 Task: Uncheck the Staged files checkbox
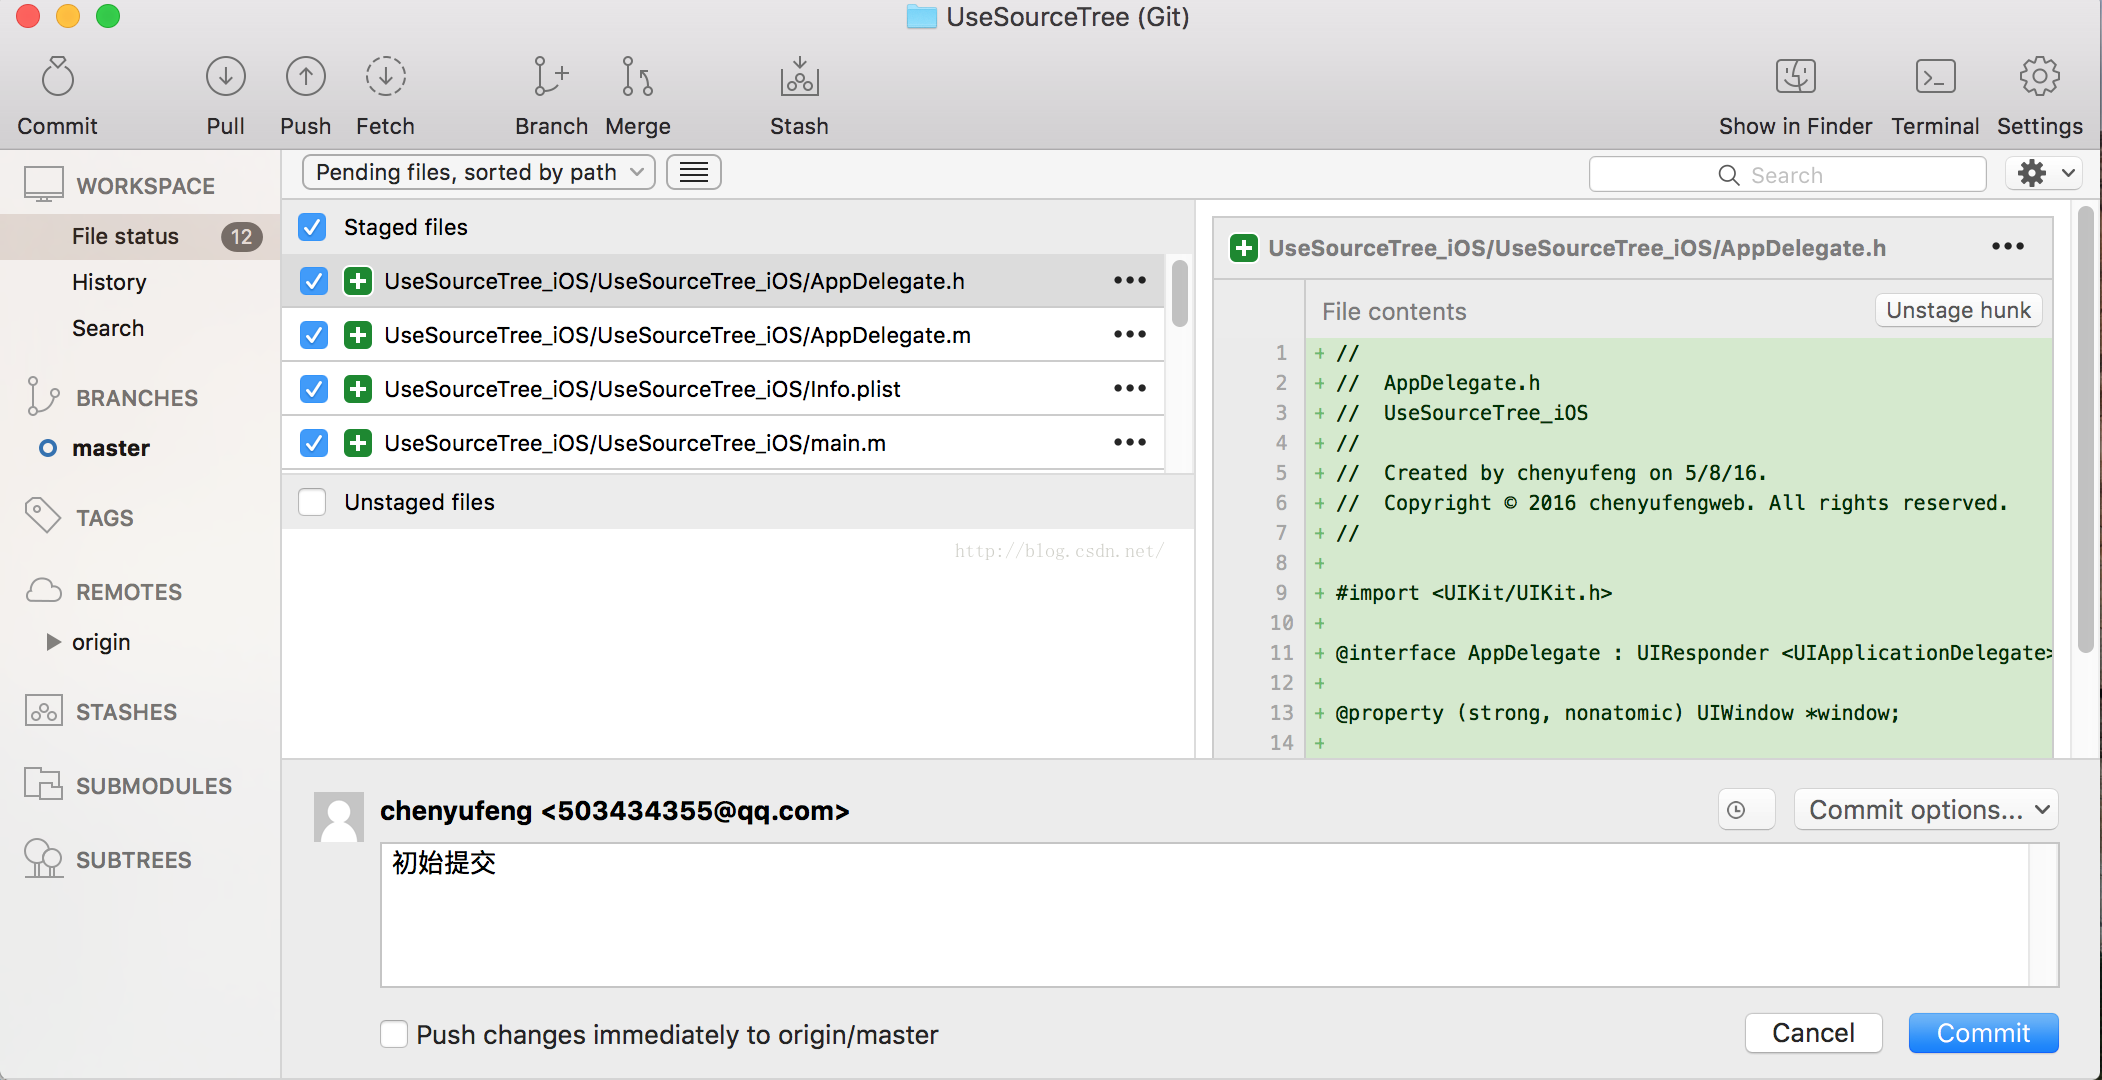point(312,227)
